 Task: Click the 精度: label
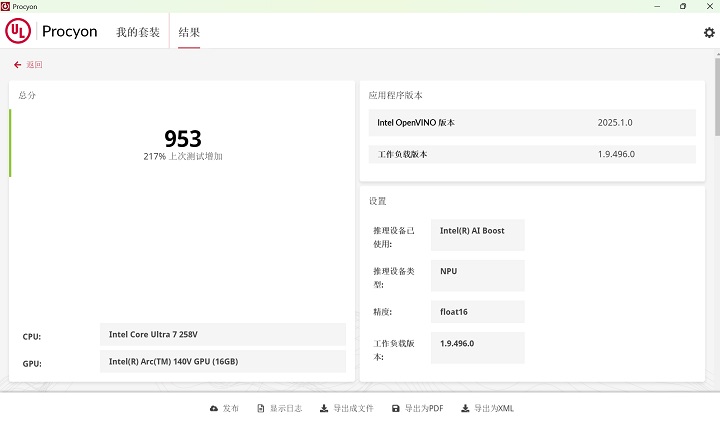click(x=382, y=312)
